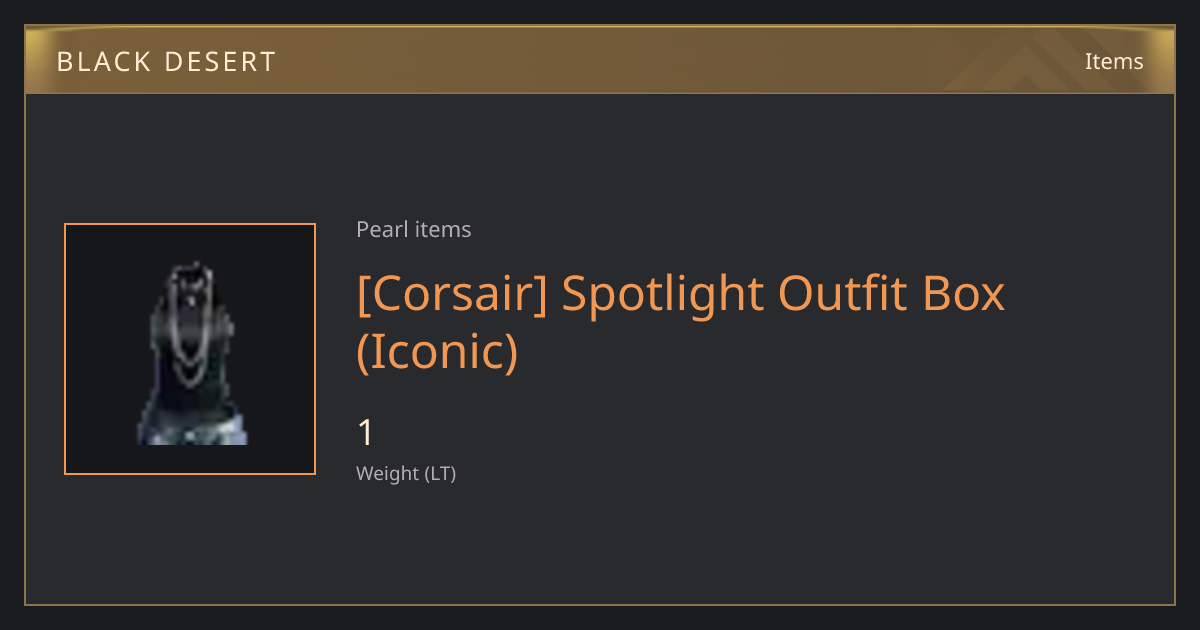Click the [Corsair] class tag in the title

coord(452,294)
